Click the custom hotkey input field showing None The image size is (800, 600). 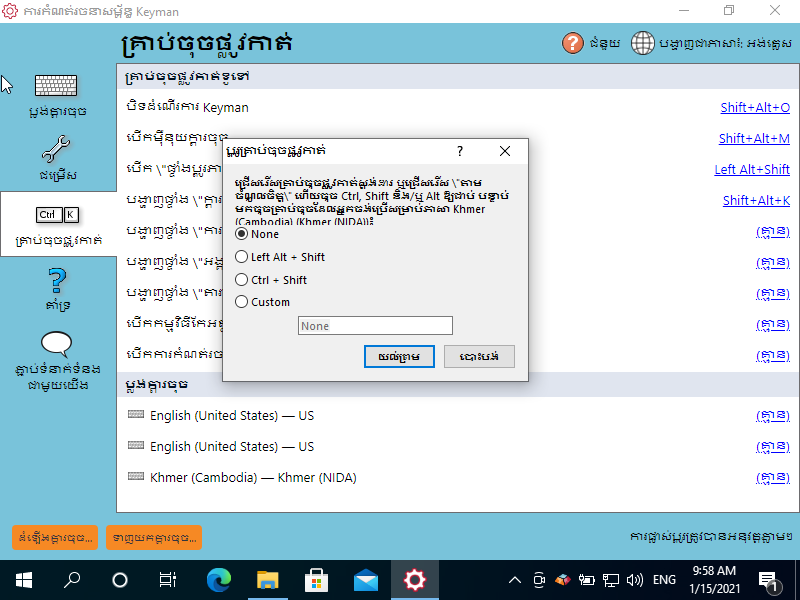[x=375, y=326]
